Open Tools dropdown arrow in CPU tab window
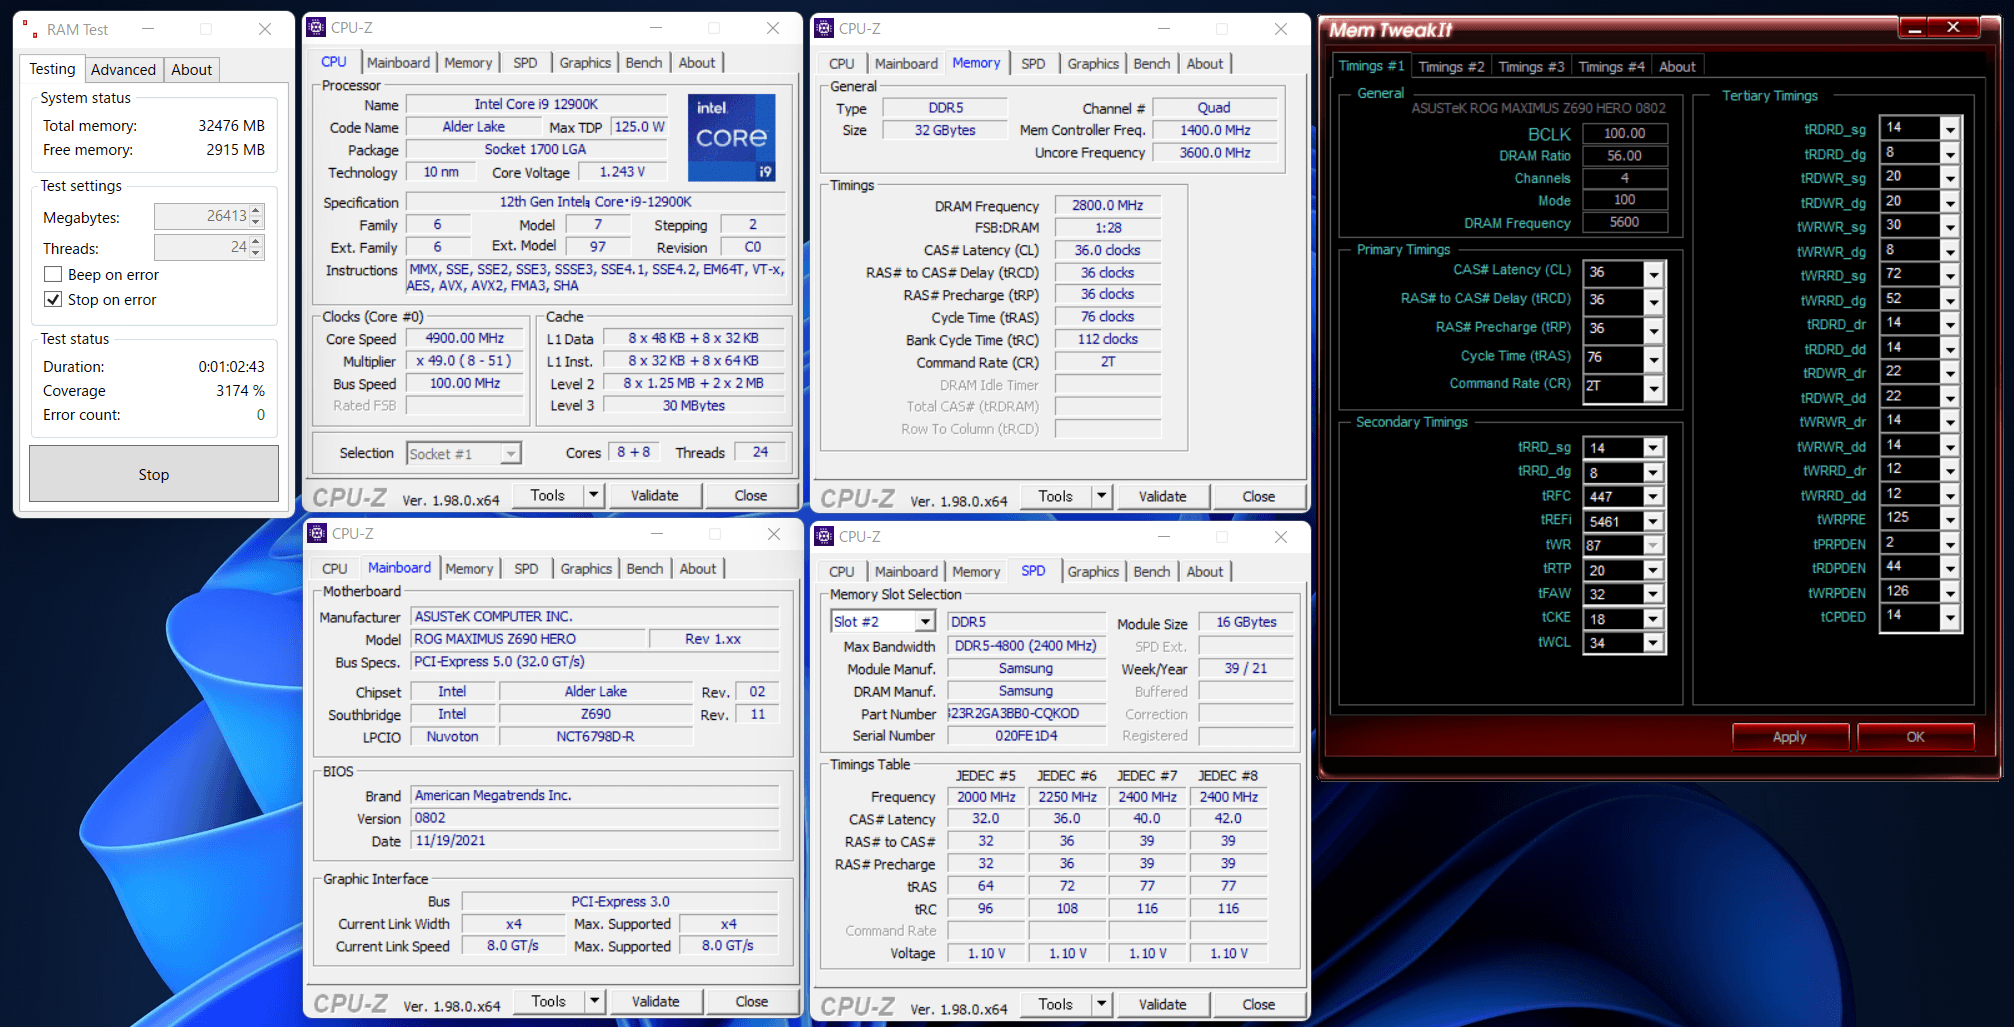2014x1027 pixels. 593,495
